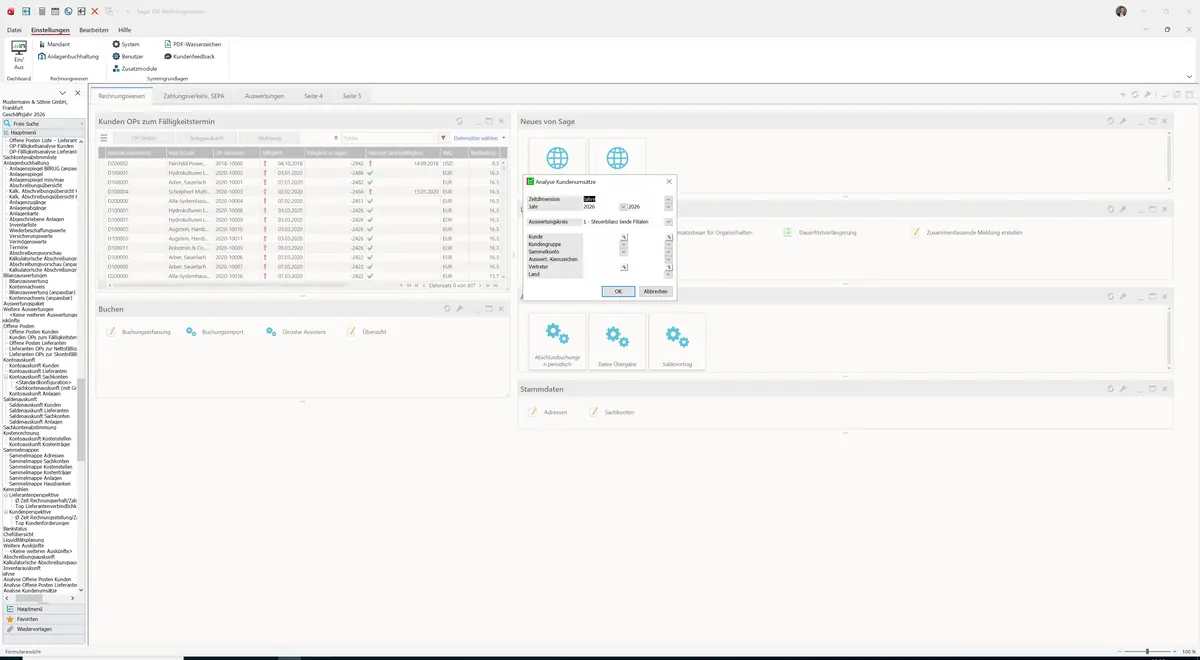Viewport: 1200px width, 660px height.
Task: Collapse the sidebar with the chevron arrow
Action: 63,93
